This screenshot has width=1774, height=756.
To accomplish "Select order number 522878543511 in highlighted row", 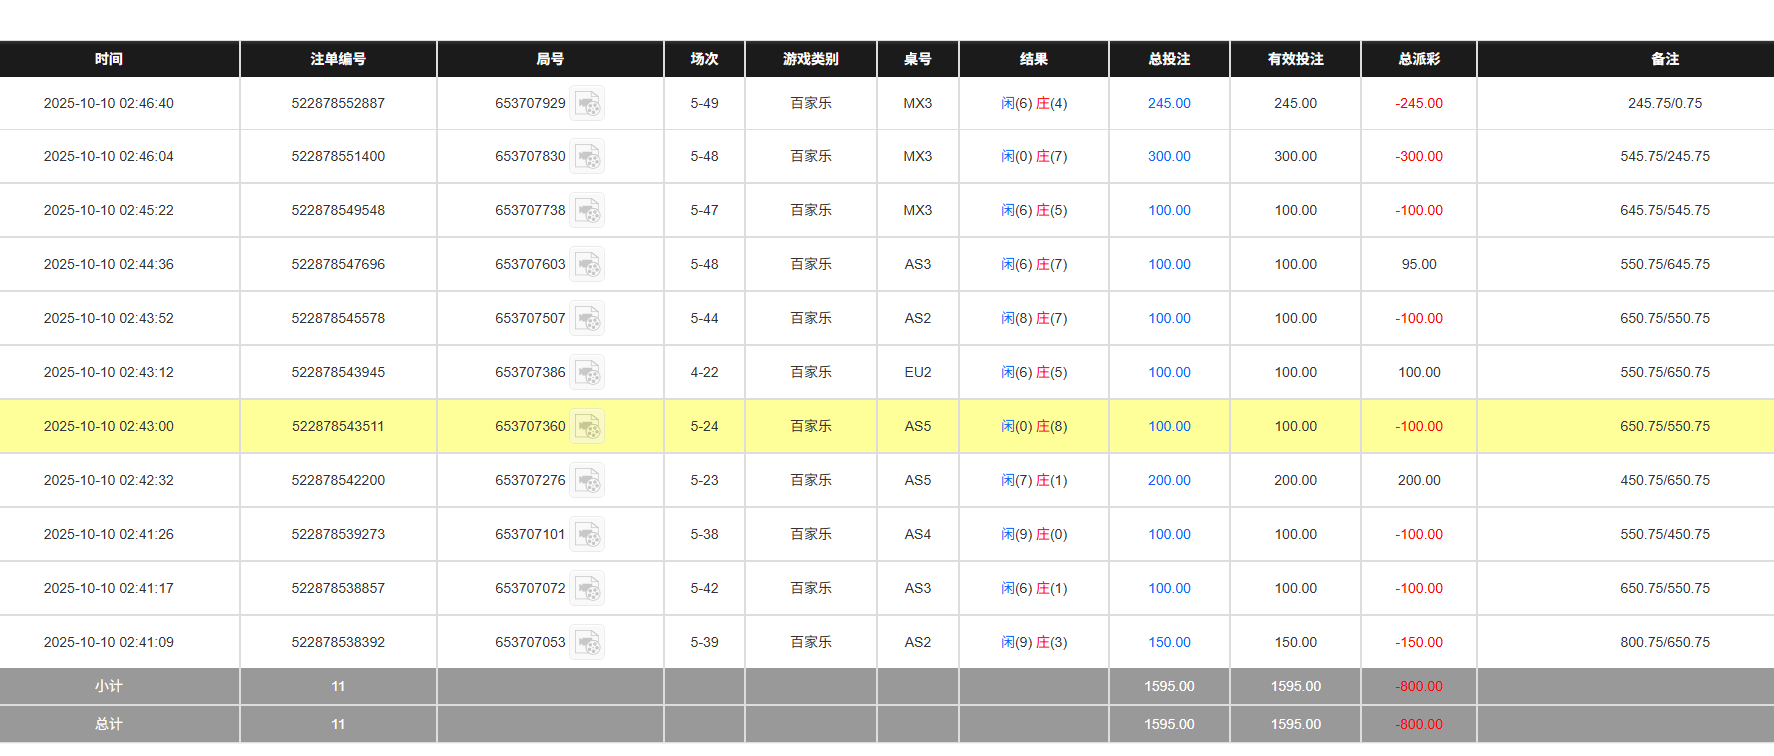I will pyautogui.click(x=338, y=426).
